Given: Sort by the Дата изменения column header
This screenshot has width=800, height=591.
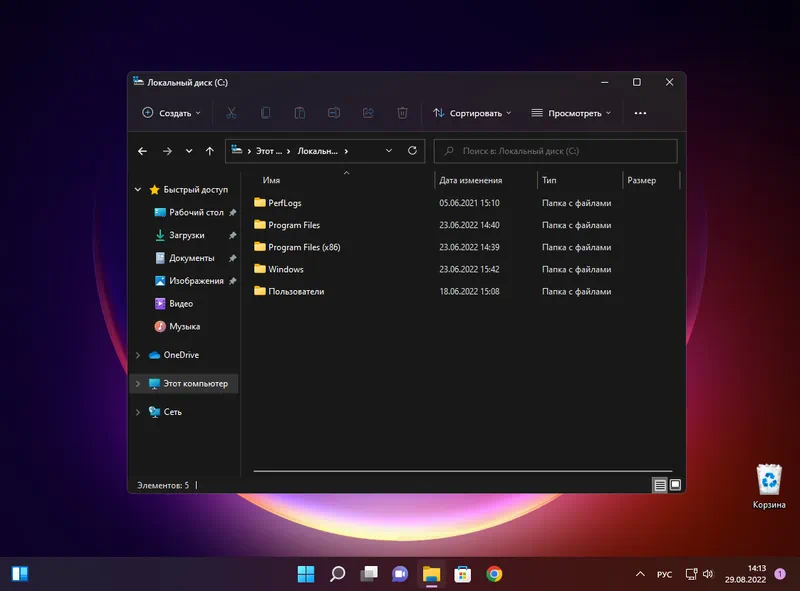Looking at the screenshot, I should click(x=470, y=180).
